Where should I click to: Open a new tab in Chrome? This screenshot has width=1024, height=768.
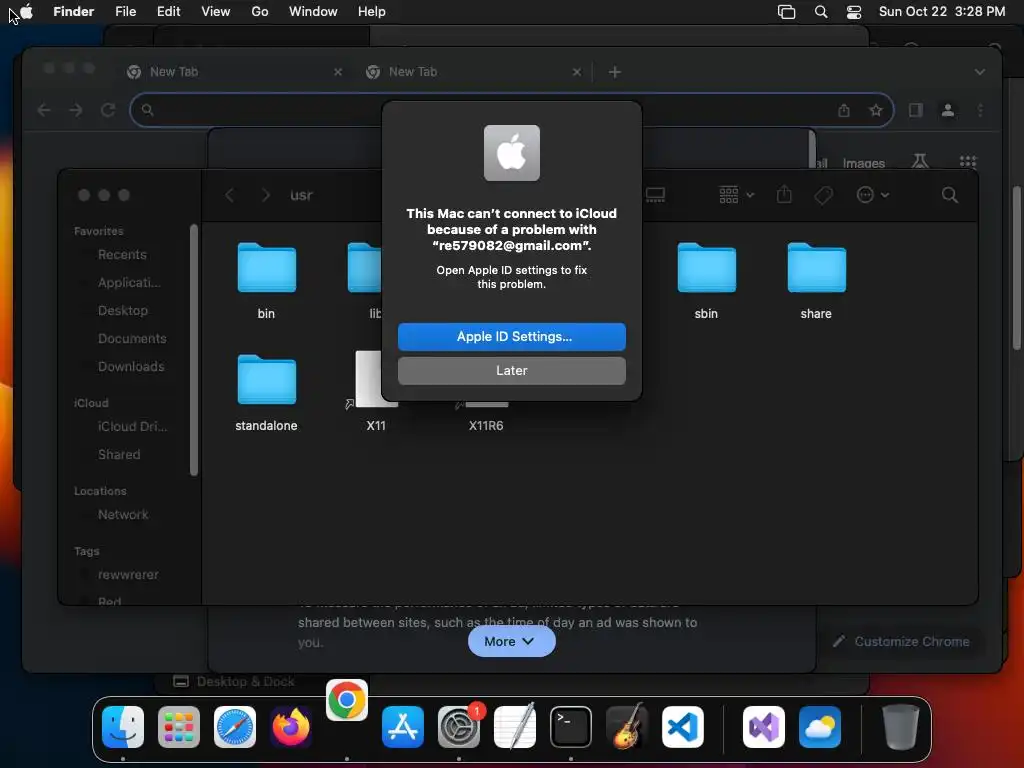pos(615,72)
